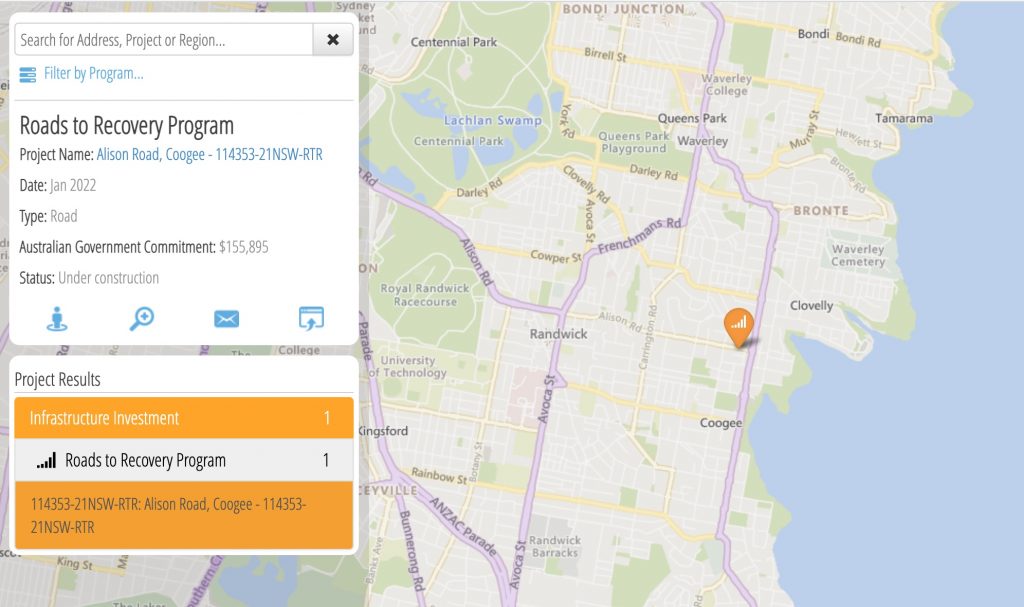The width and height of the screenshot is (1024, 607).
Task: Click the Randwick label on the map
Action: 559,334
